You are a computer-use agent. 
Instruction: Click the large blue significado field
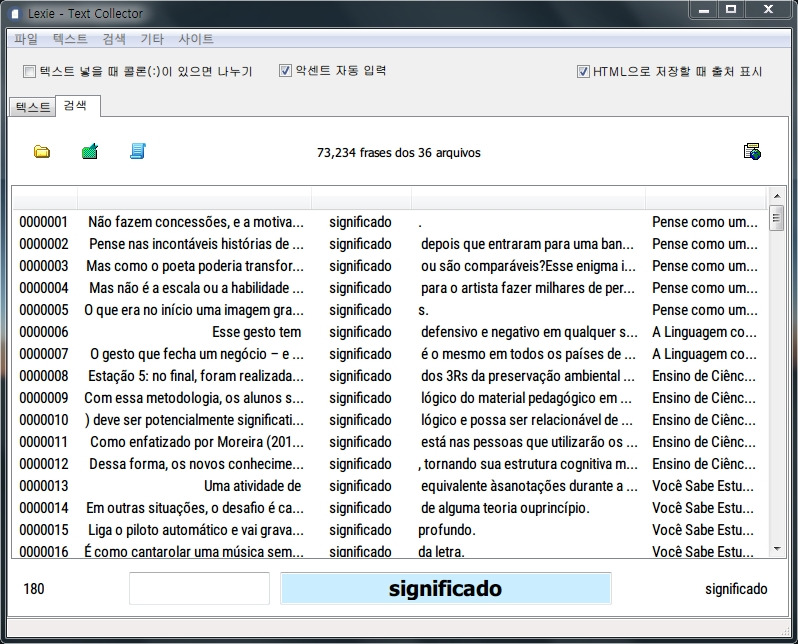[445, 589]
